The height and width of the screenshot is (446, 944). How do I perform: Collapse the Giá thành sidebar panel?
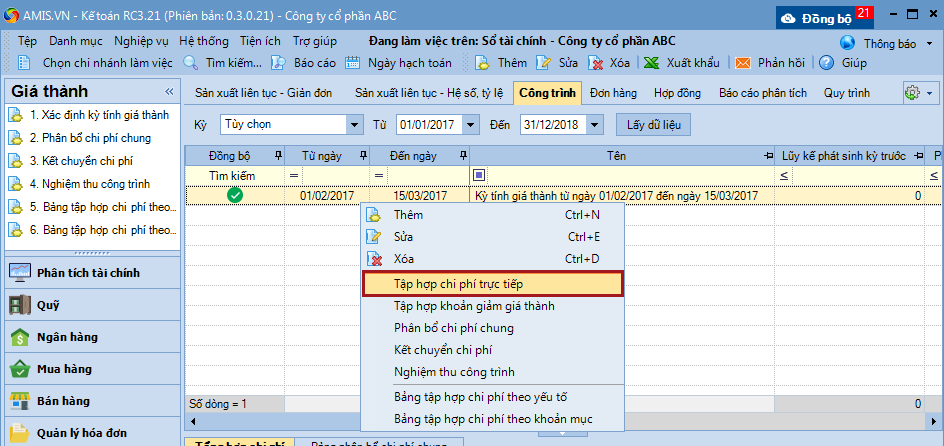pyautogui.click(x=169, y=91)
